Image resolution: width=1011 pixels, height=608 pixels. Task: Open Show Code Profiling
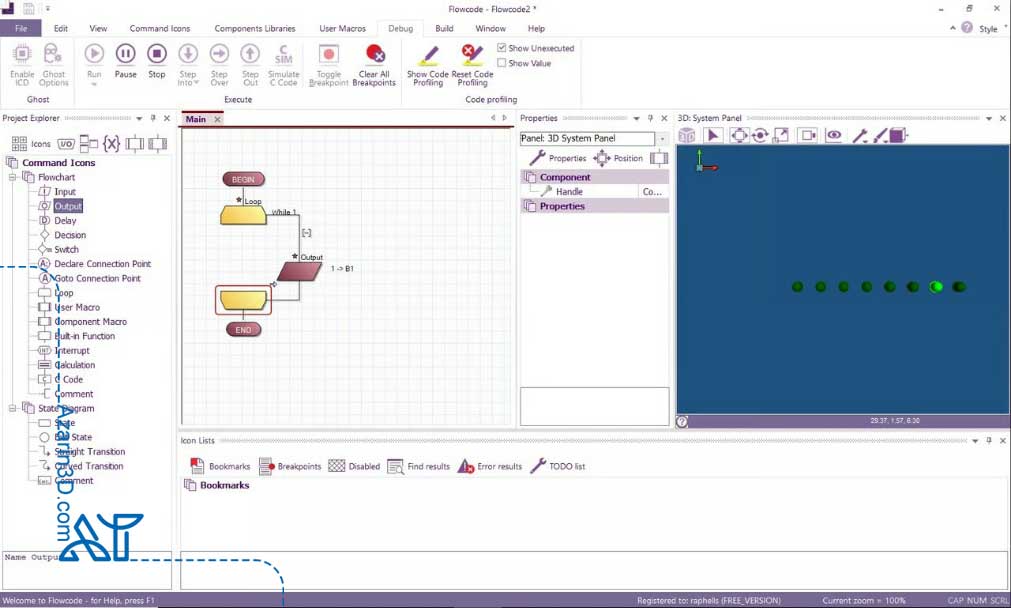coord(428,54)
